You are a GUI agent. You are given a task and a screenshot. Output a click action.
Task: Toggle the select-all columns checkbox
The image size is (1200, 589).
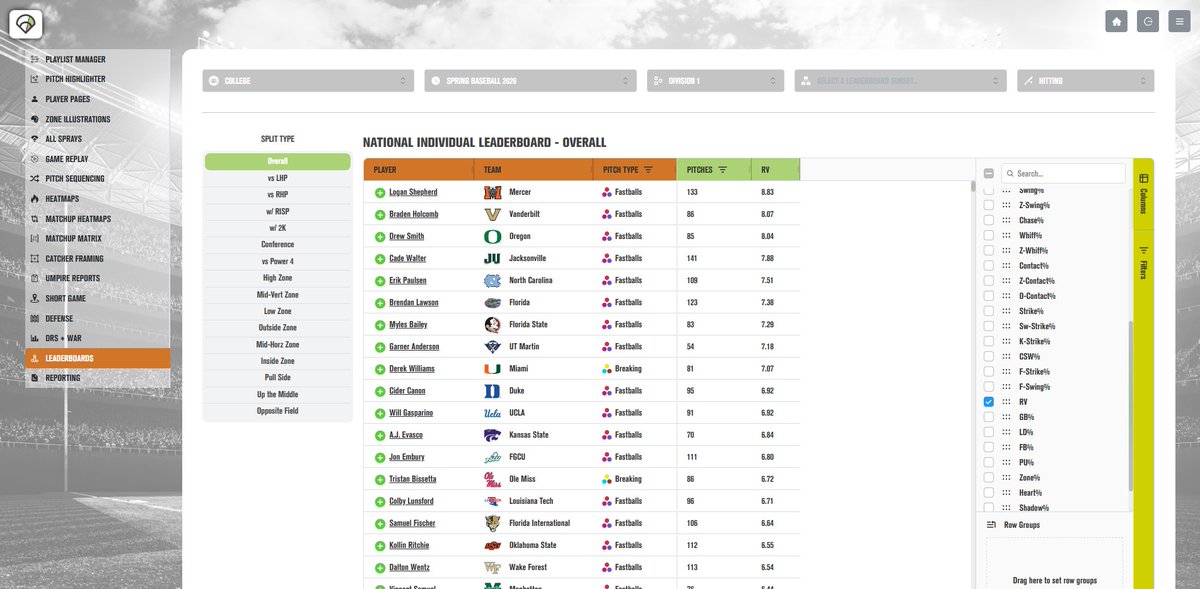pyautogui.click(x=989, y=173)
